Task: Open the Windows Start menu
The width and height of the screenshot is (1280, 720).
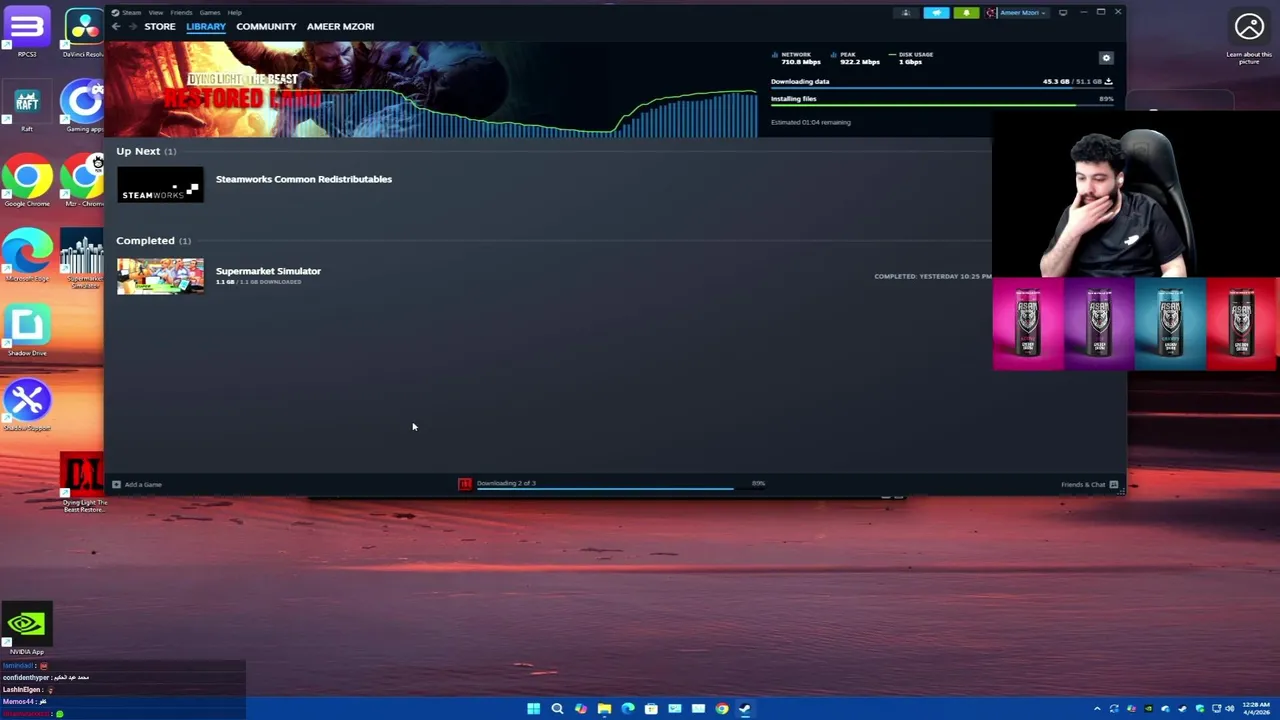Action: coord(534,709)
